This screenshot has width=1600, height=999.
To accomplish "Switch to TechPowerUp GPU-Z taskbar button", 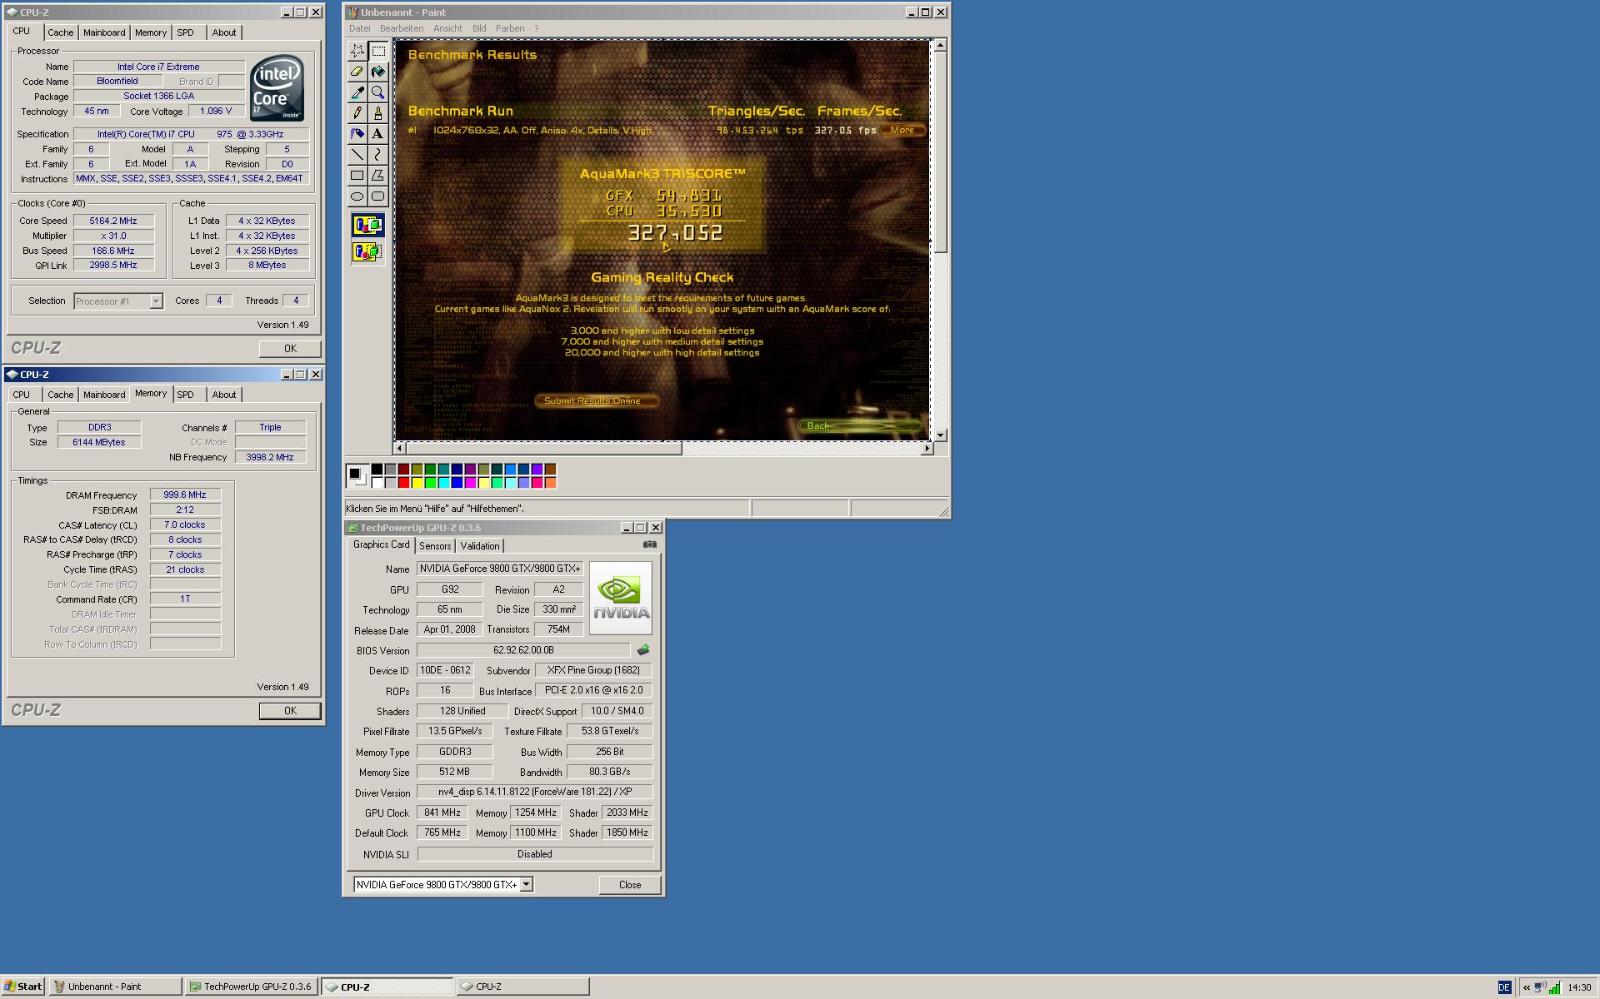I will coord(252,987).
